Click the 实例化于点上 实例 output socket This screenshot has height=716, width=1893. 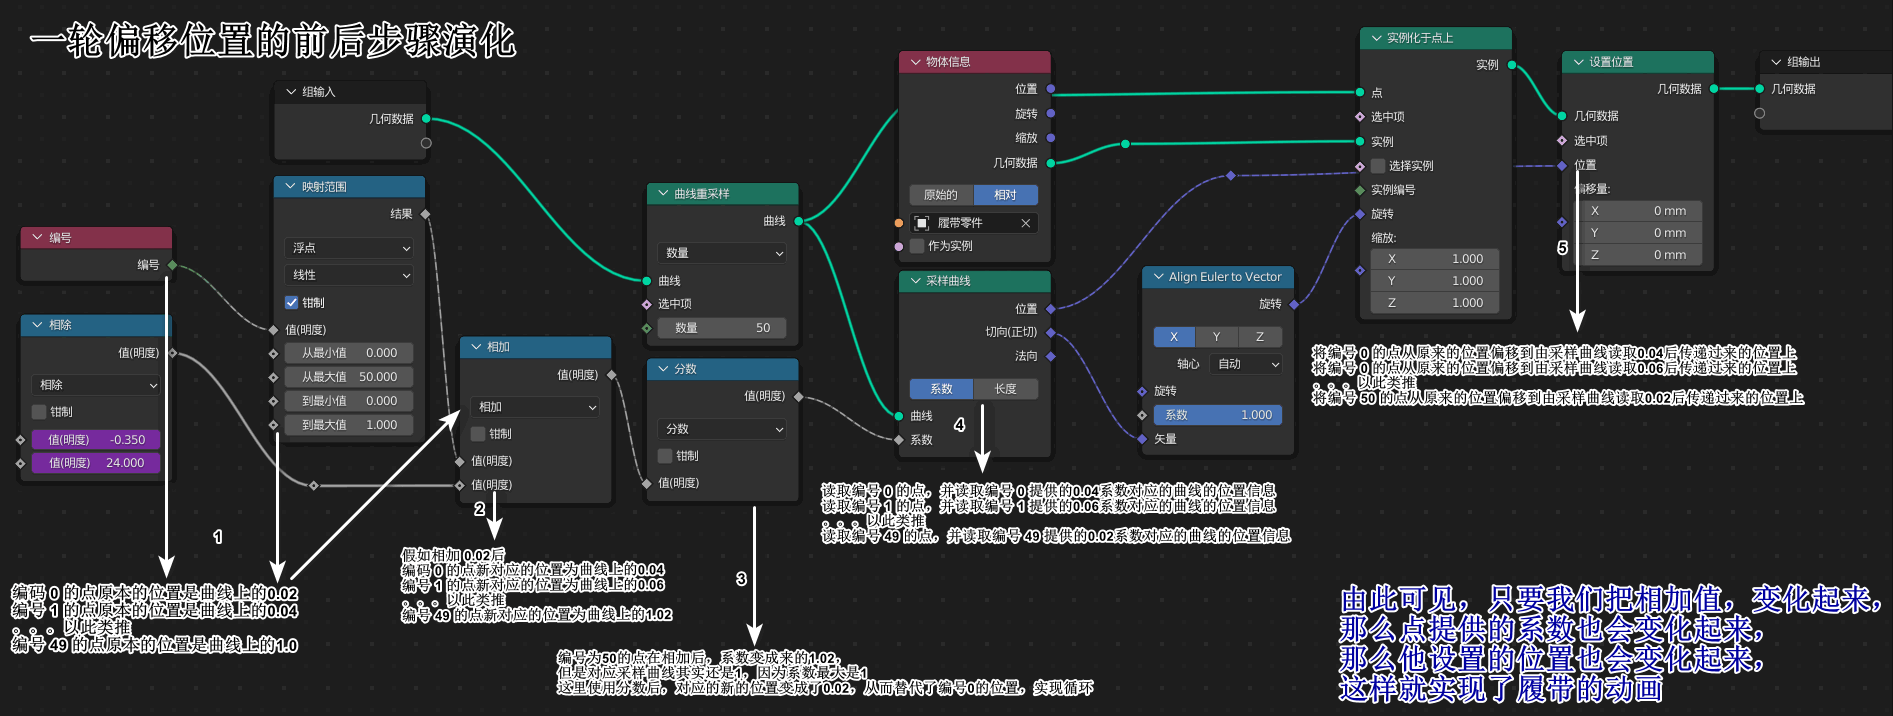coord(1511,65)
